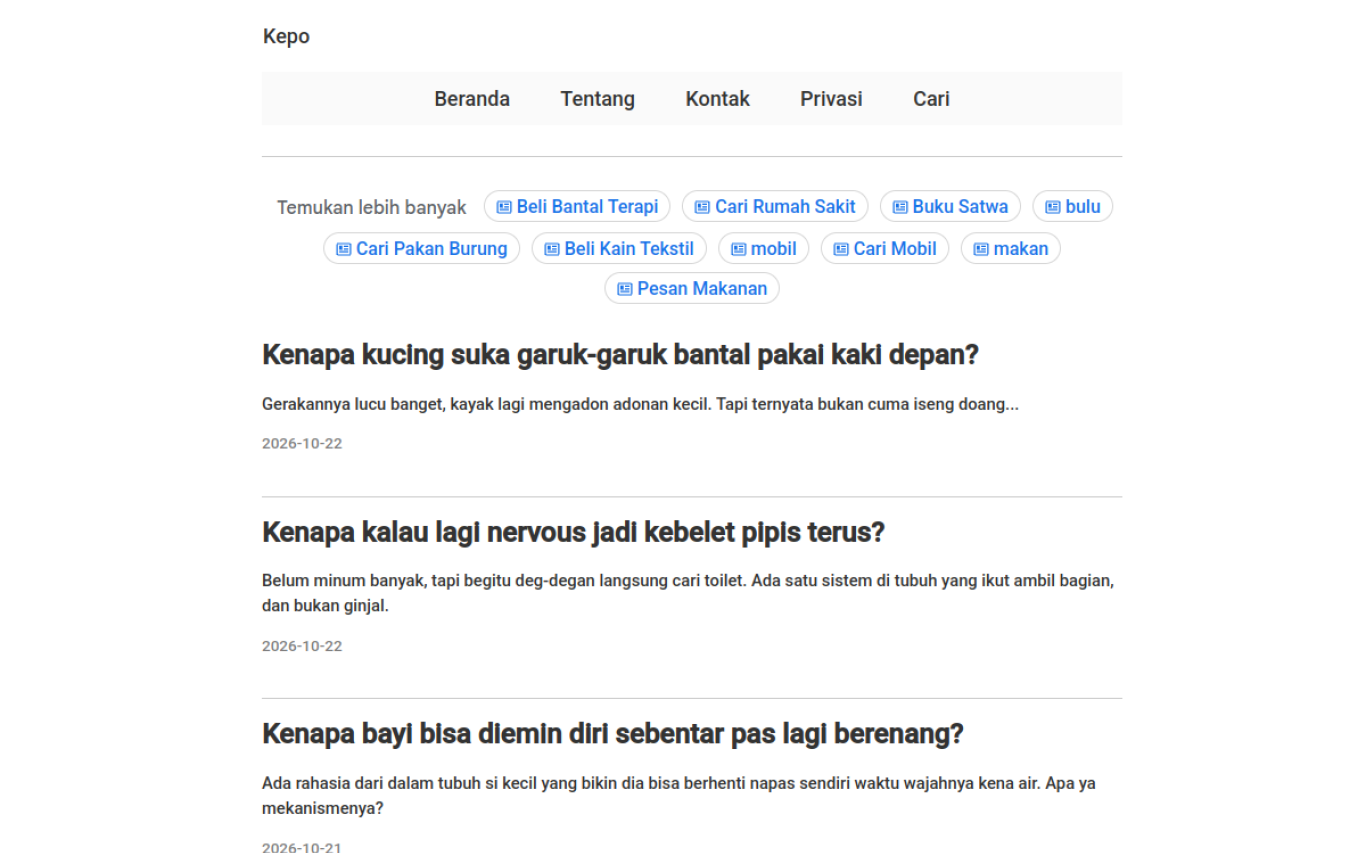Open Cari from the navigation bar
1366x853 pixels.
coord(931,99)
